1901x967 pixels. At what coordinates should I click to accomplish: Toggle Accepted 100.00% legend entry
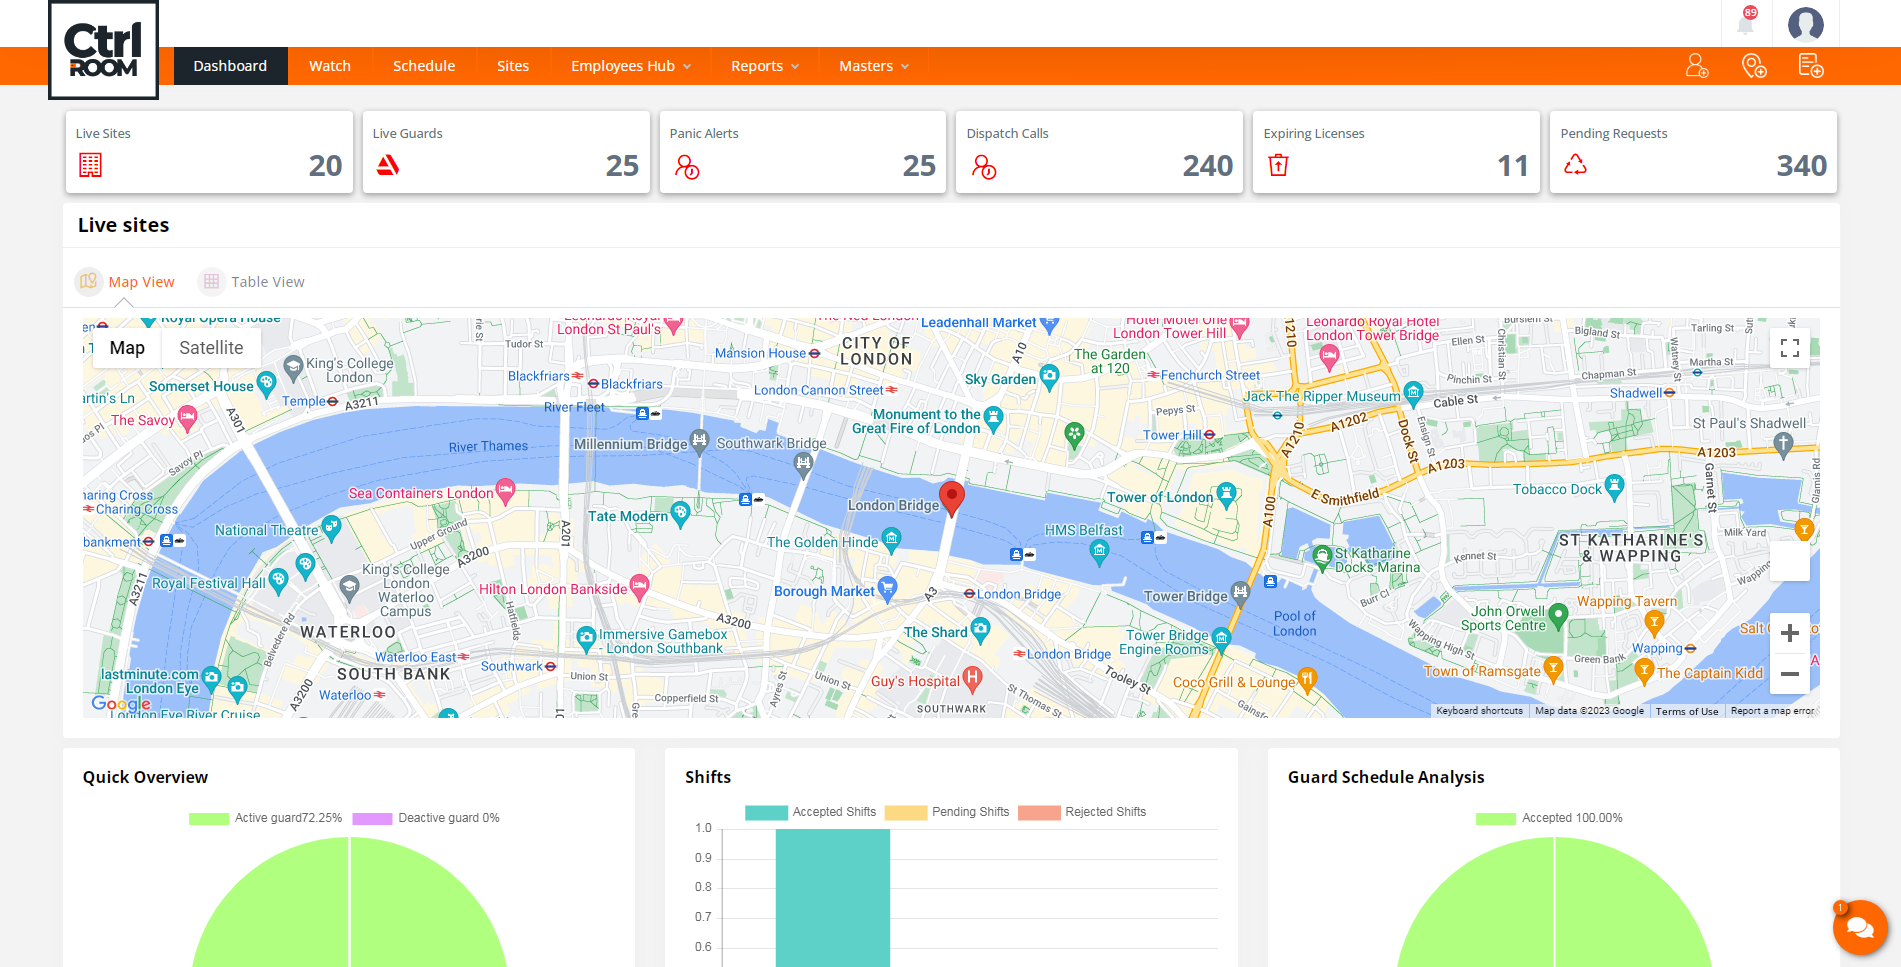pos(1549,818)
